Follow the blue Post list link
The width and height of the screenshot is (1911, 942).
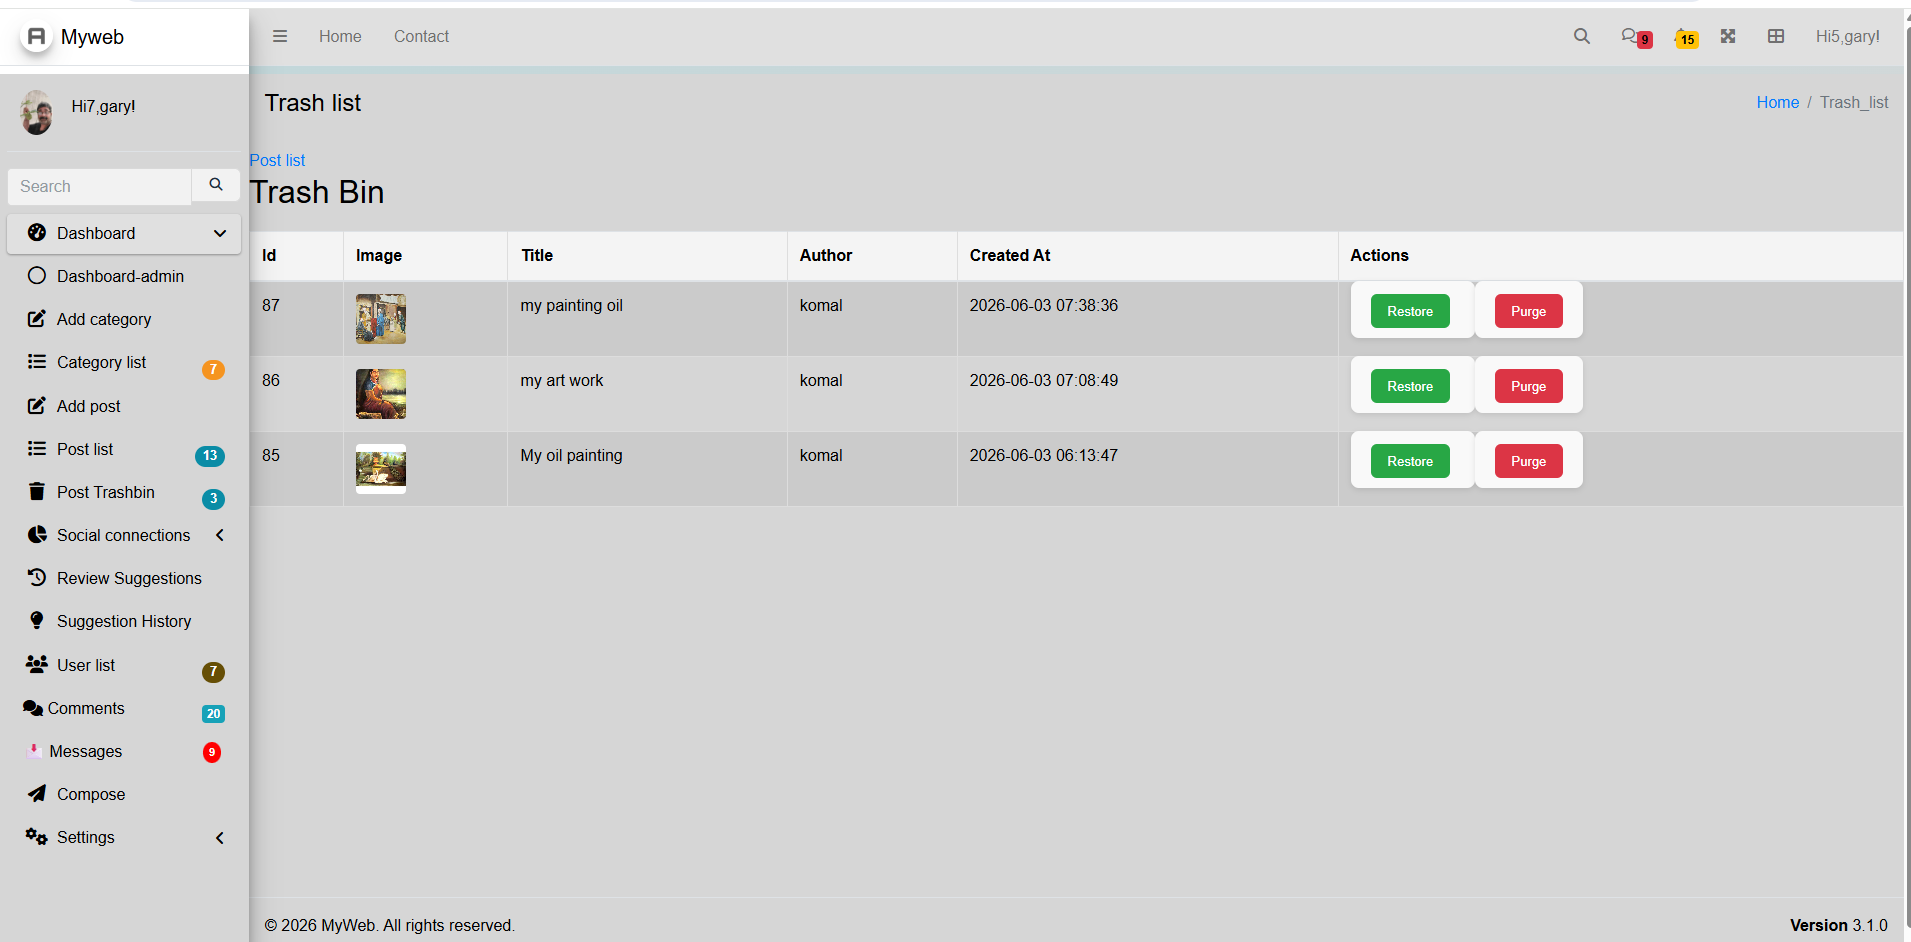(x=277, y=160)
